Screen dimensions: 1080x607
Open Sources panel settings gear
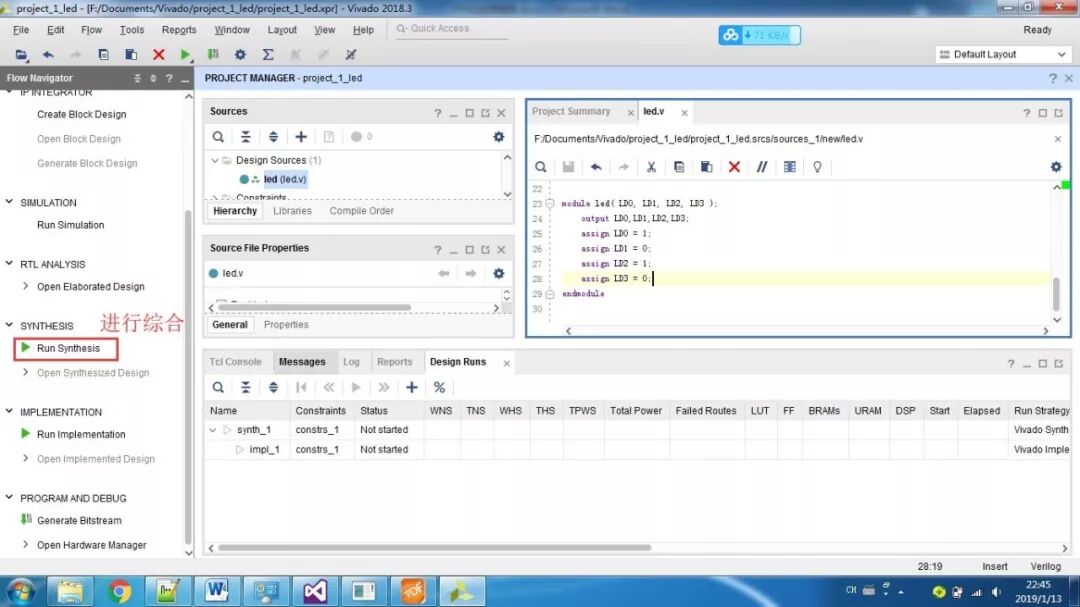(499, 137)
